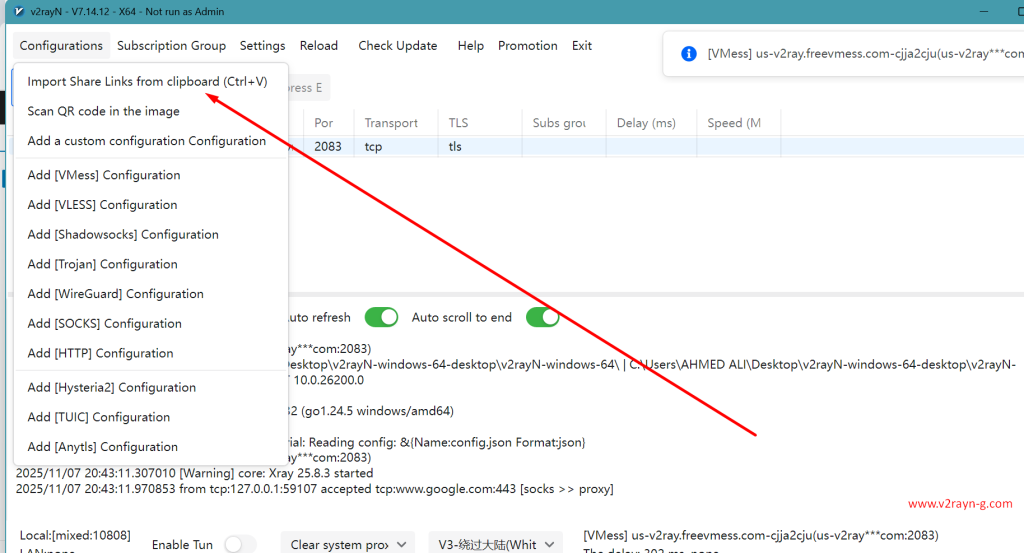Click Reload in the menu bar

coord(319,46)
